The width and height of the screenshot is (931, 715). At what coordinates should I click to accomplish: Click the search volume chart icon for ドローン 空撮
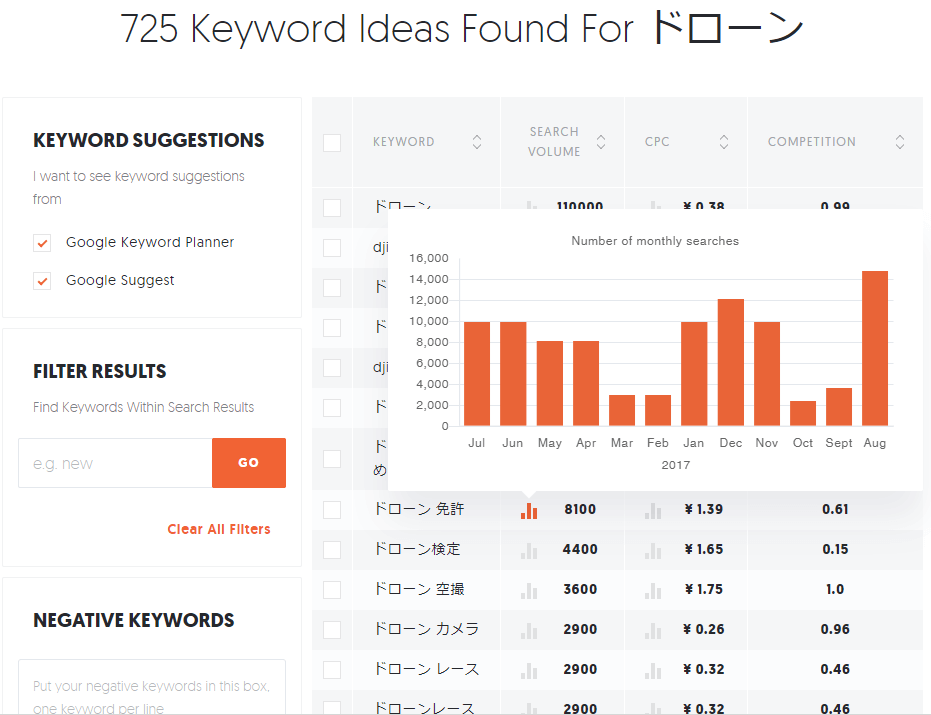coord(529,590)
